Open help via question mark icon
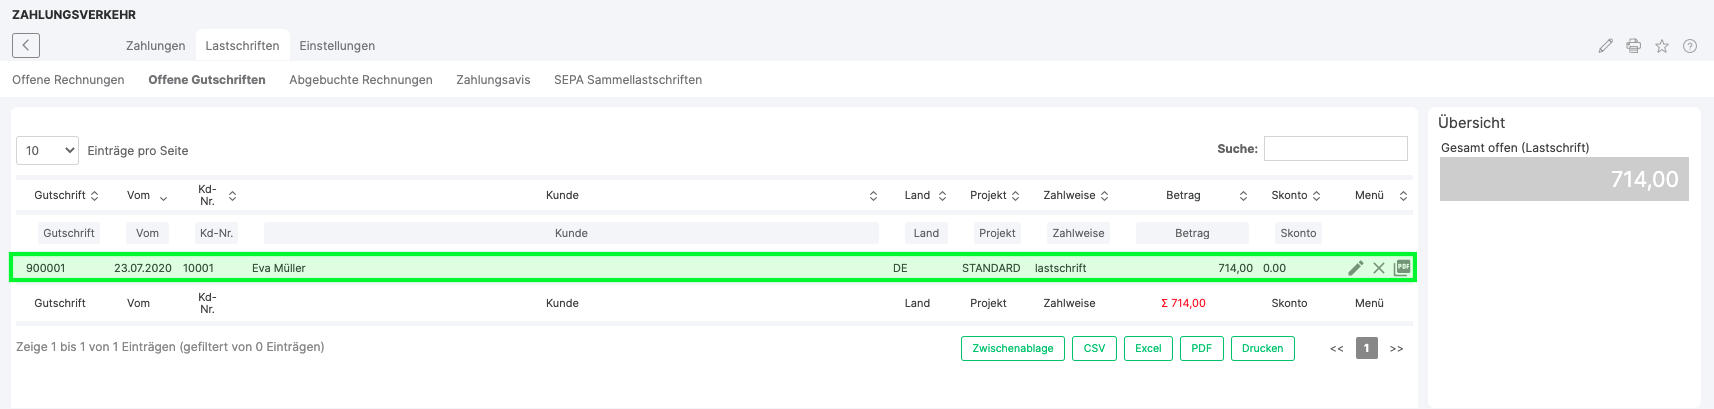Viewport: 1714px width, 409px height. tap(1689, 46)
